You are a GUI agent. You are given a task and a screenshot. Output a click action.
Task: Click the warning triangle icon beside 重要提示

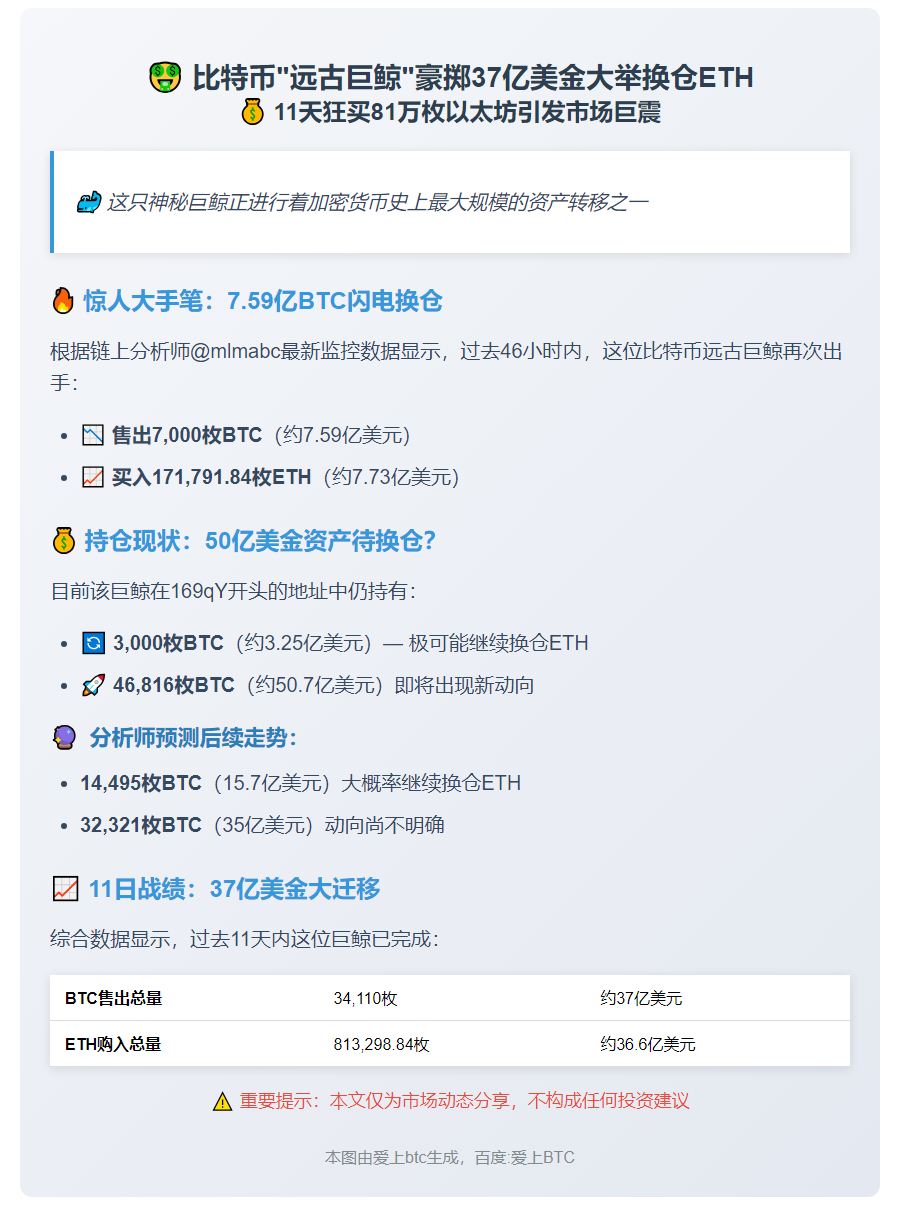coord(222,1102)
